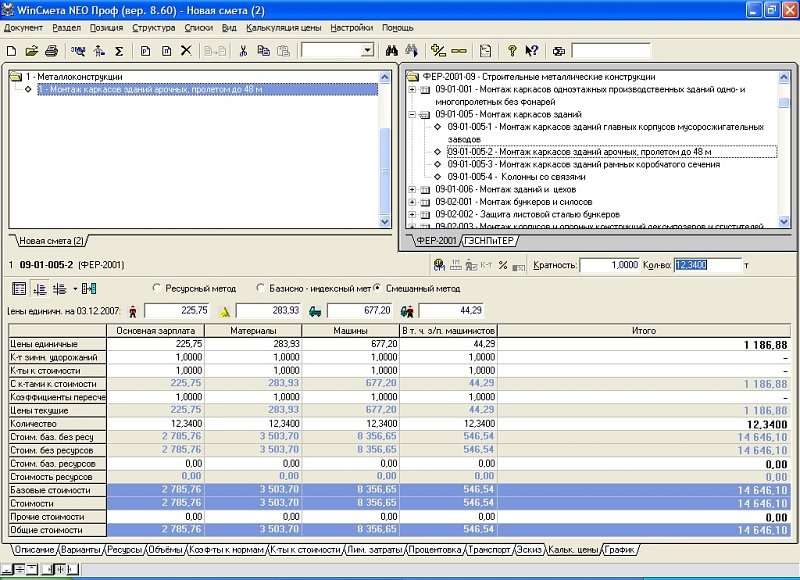Click the Кратность input field
The width and height of the screenshot is (800, 580).
click(x=610, y=265)
